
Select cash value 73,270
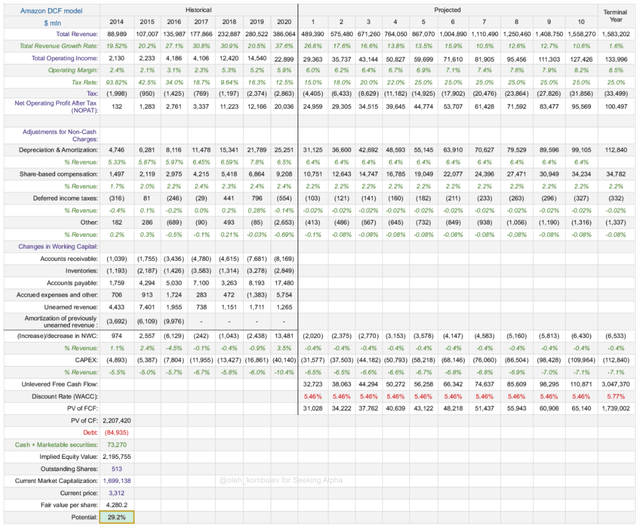click(117, 445)
